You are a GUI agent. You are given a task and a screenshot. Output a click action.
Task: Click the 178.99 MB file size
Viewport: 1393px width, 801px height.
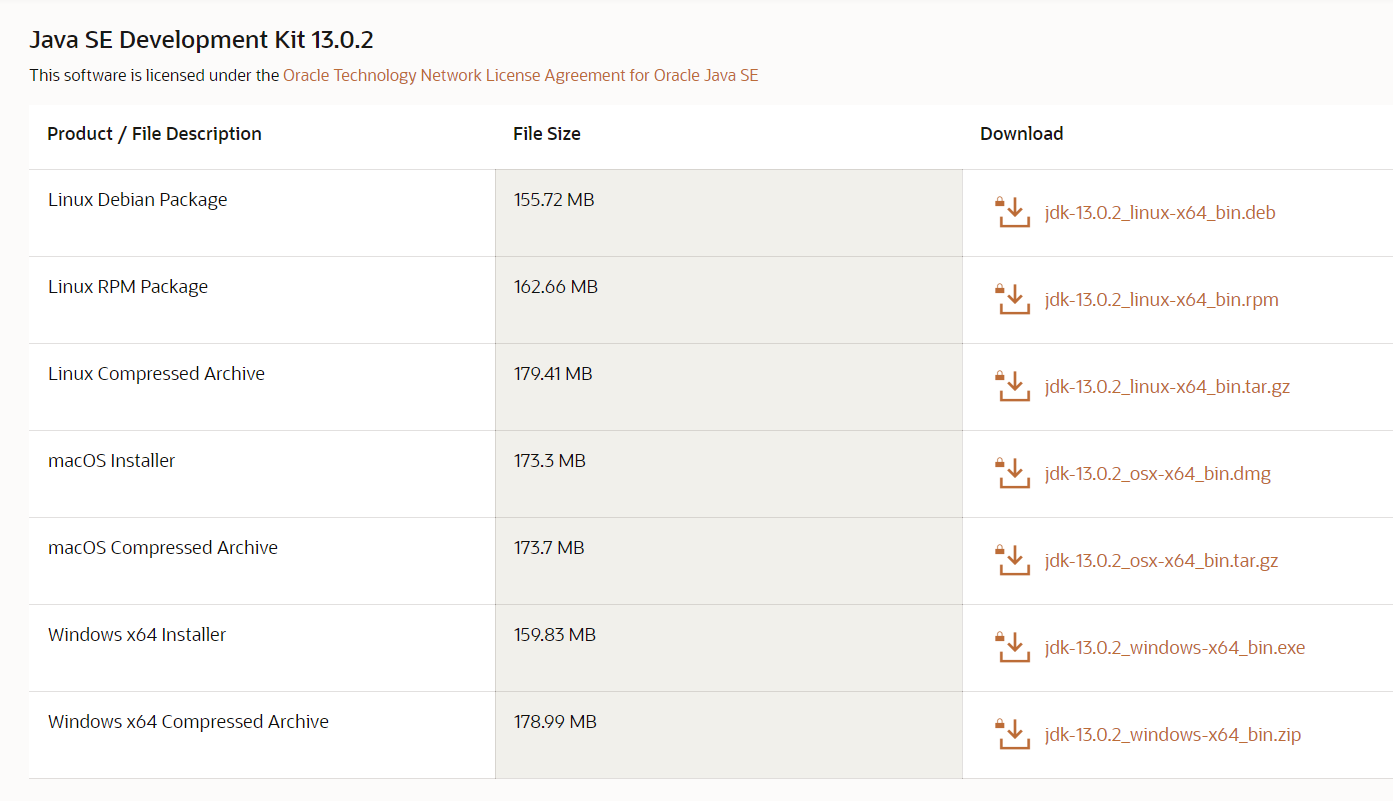tap(555, 722)
